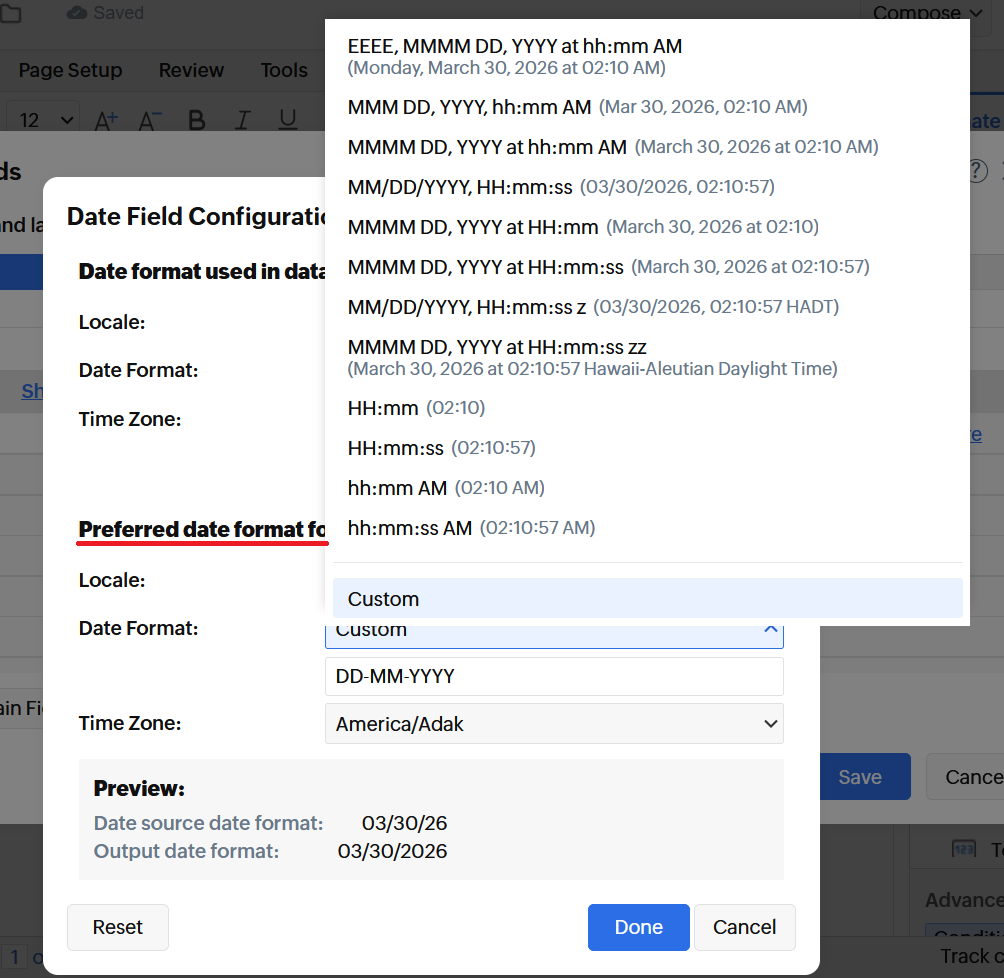
Task: Open the Page Setup menu
Action: (70, 70)
